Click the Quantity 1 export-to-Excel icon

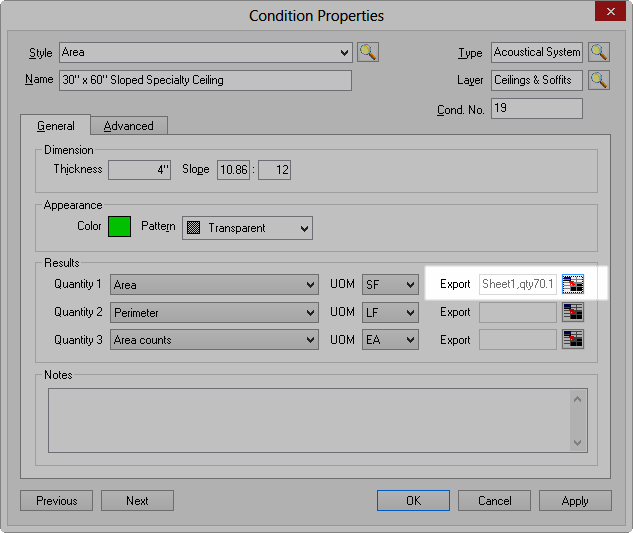coord(573,284)
